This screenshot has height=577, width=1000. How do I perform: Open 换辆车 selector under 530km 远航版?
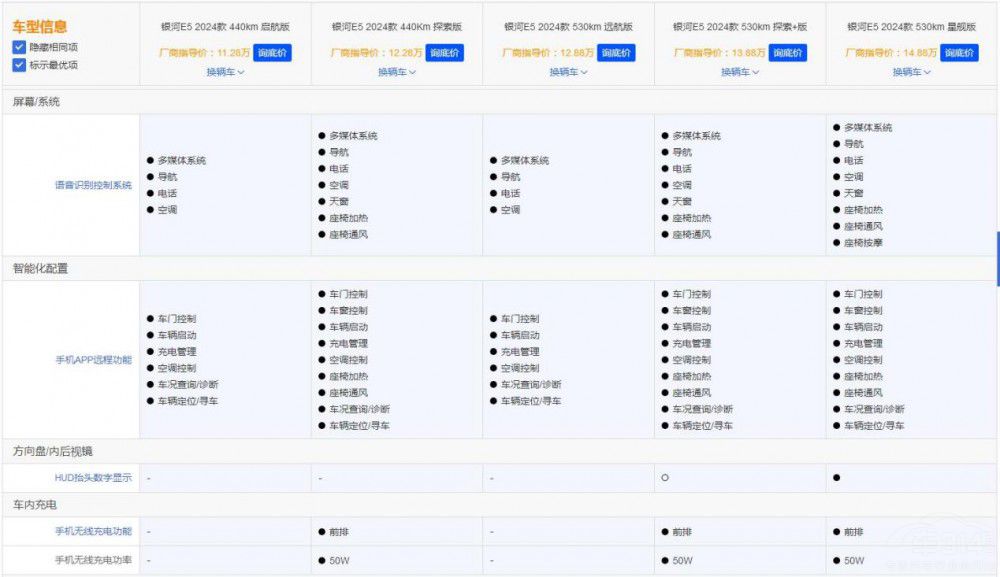[568, 72]
